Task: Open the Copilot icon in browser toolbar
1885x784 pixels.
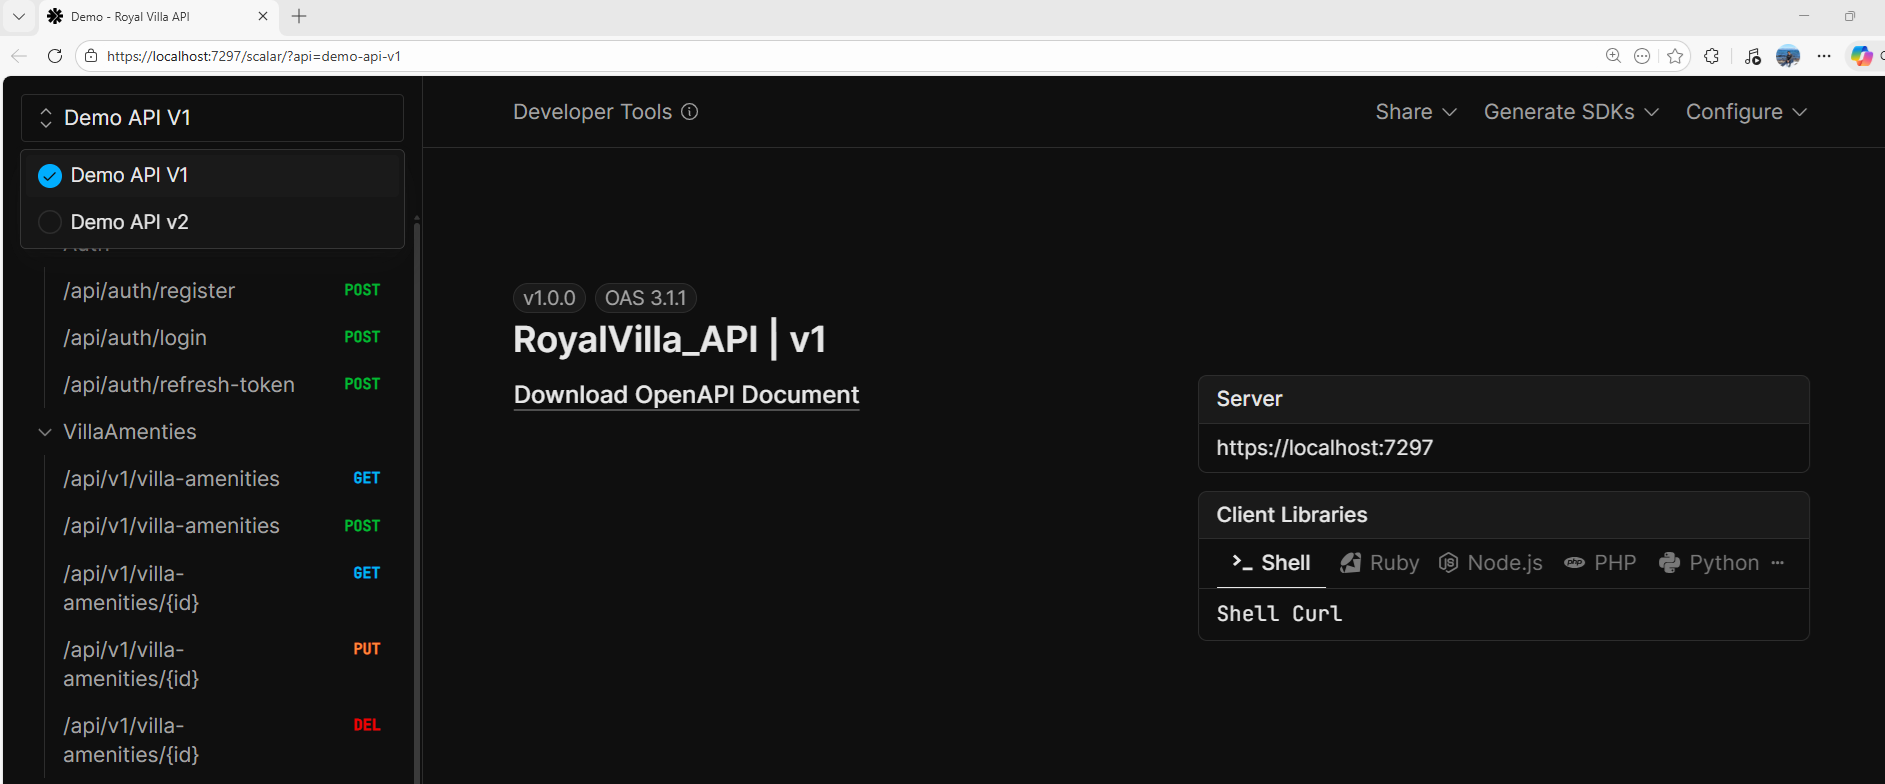Action: click(x=1861, y=56)
